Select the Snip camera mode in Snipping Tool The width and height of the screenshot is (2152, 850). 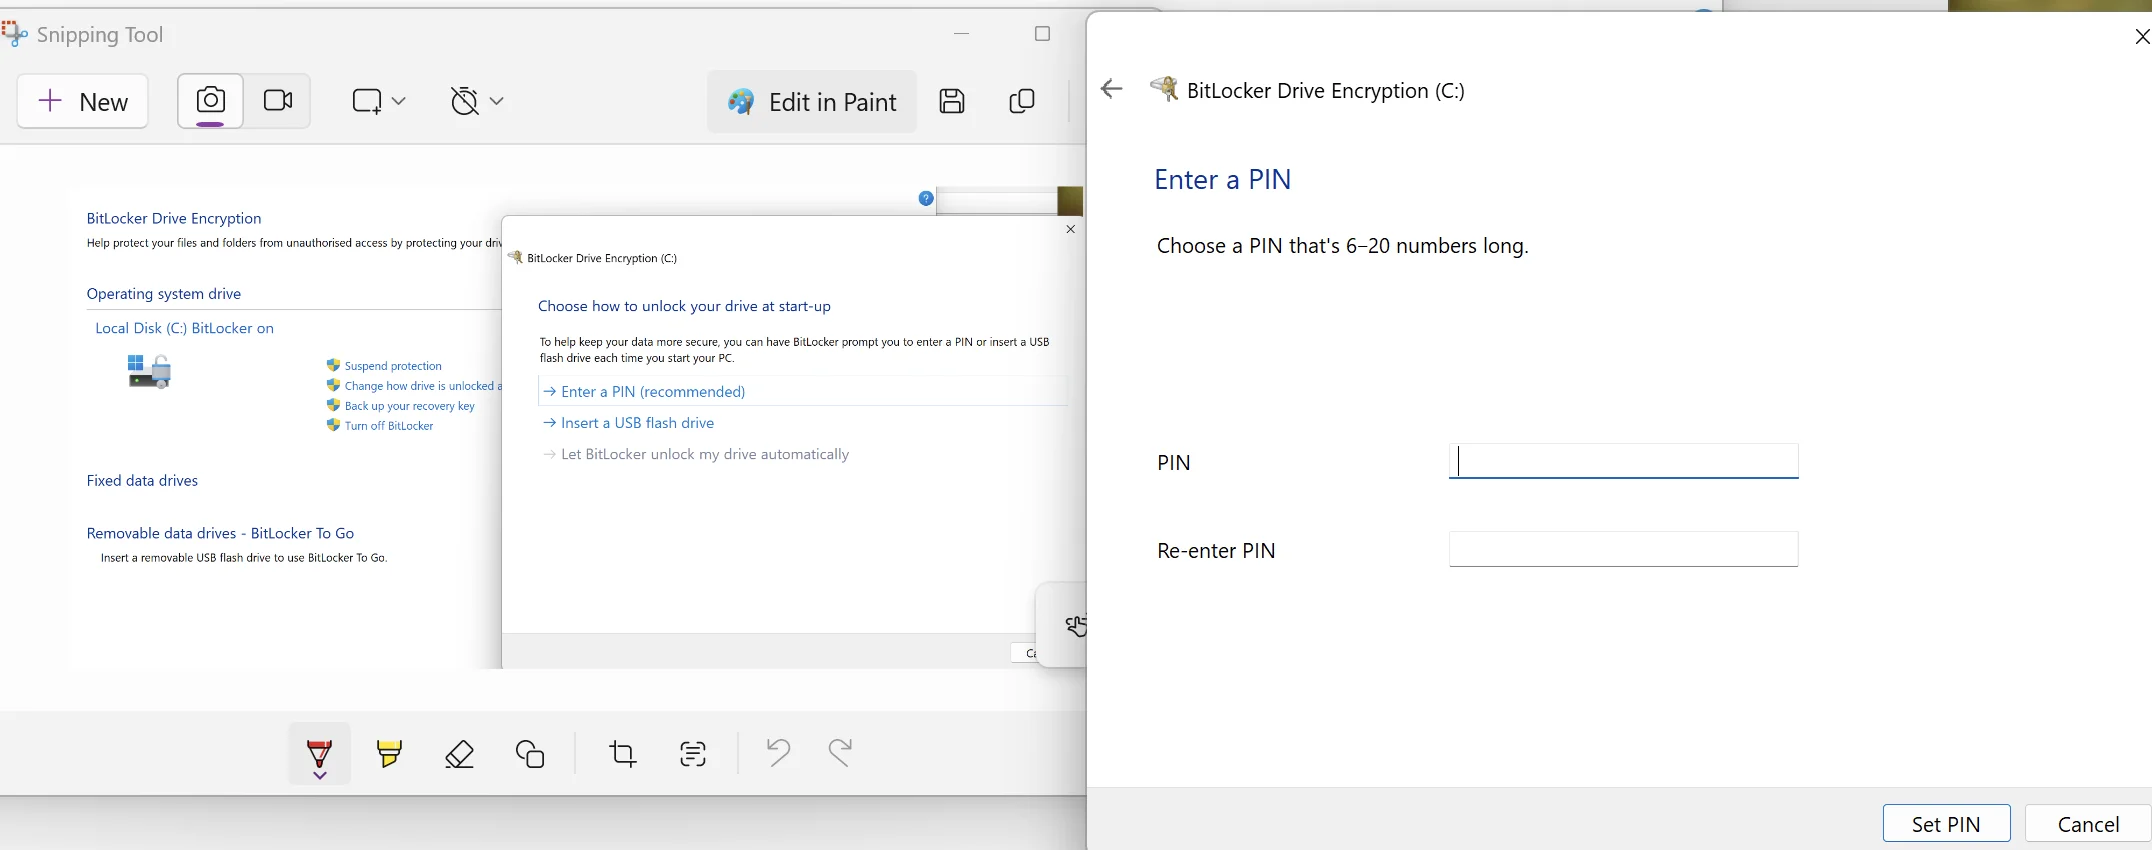[x=211, y=101]
